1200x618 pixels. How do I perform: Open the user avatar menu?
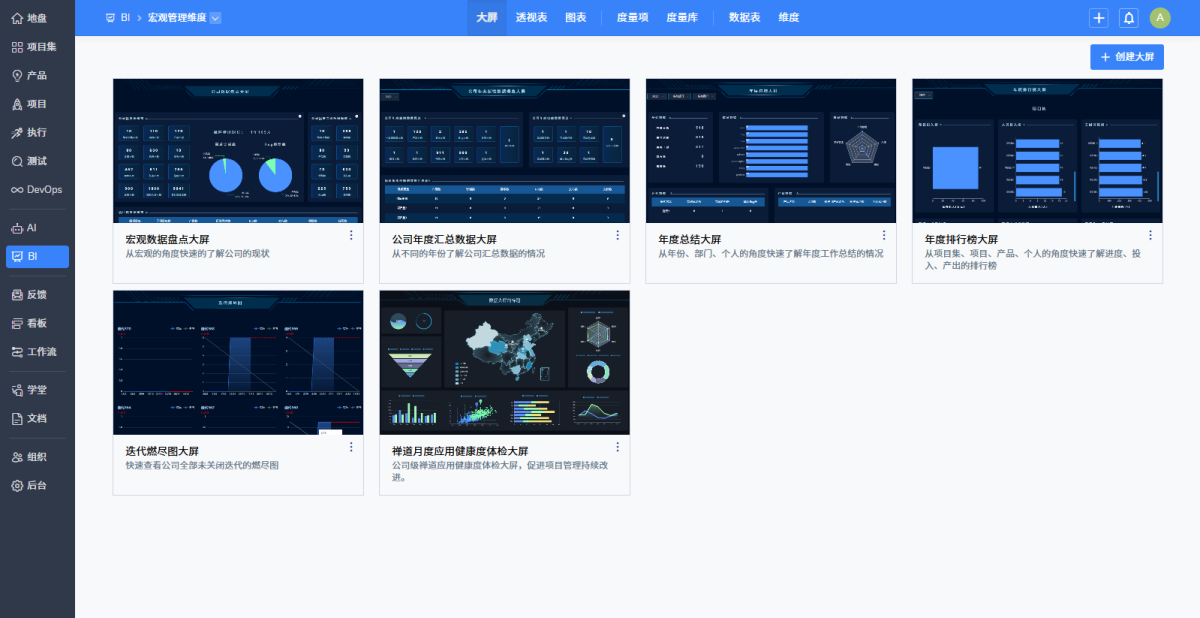pyautogui.click(x=1159, y=18)
